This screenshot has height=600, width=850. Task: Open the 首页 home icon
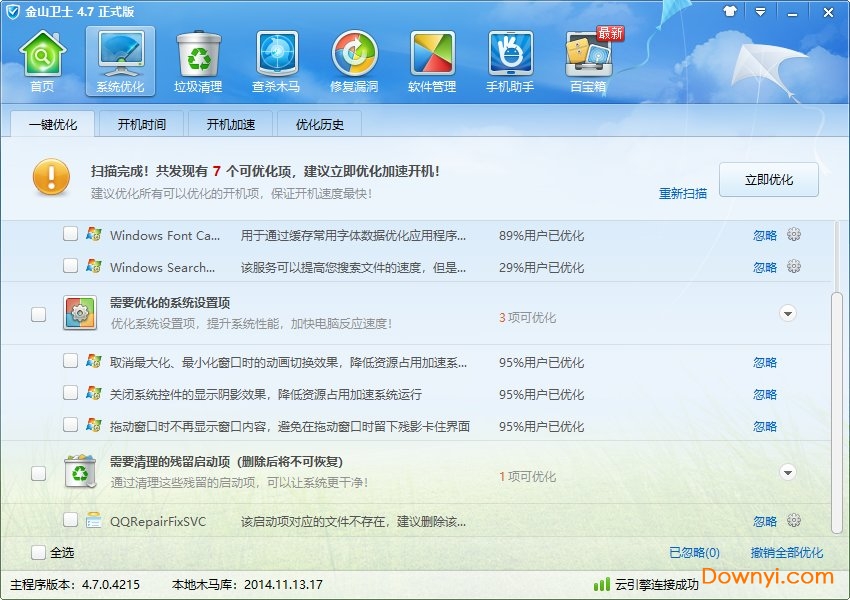tap(43, 58)
